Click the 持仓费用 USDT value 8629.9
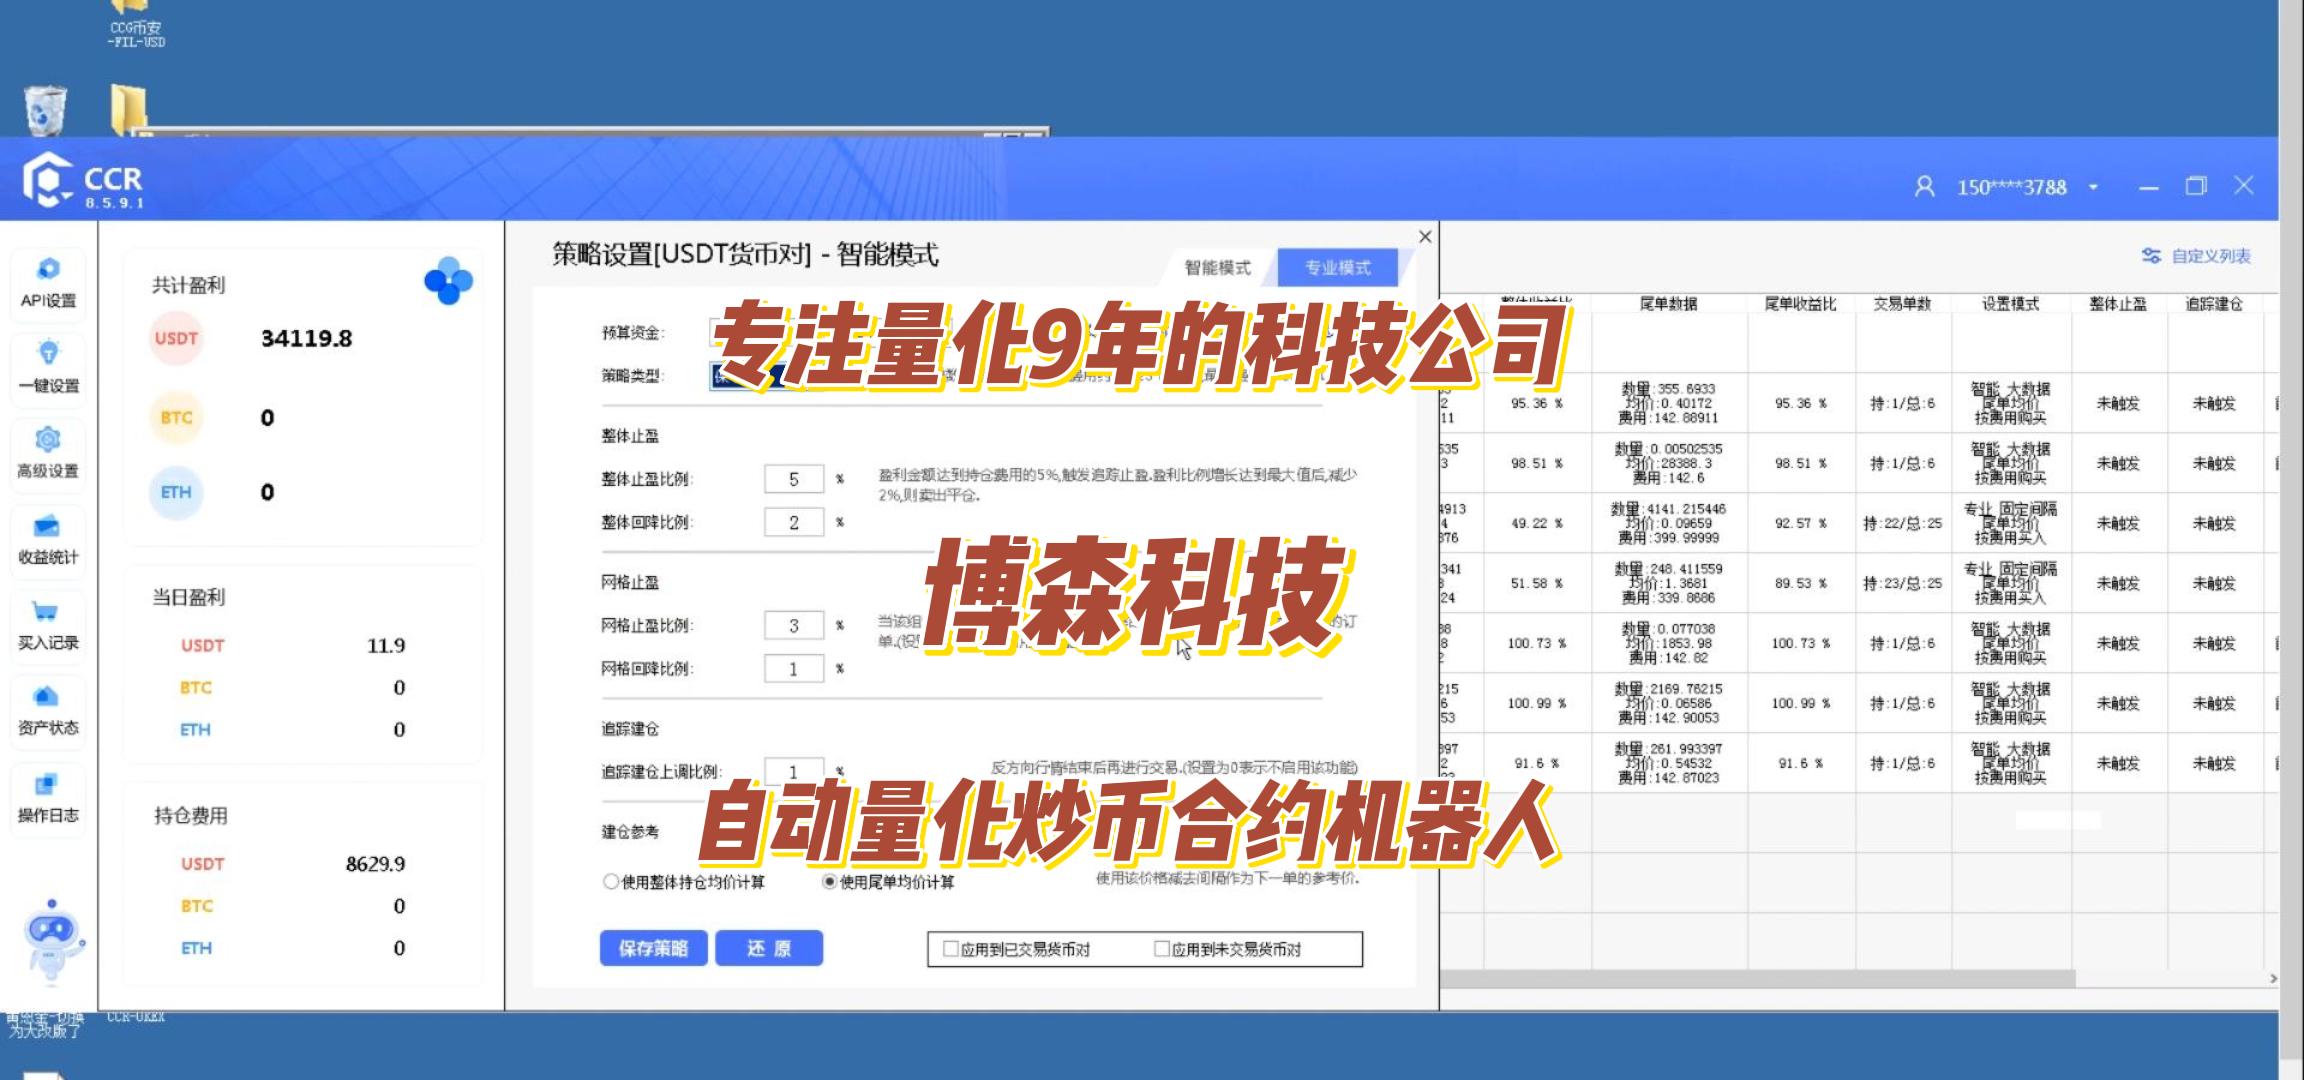 point(375,864)
